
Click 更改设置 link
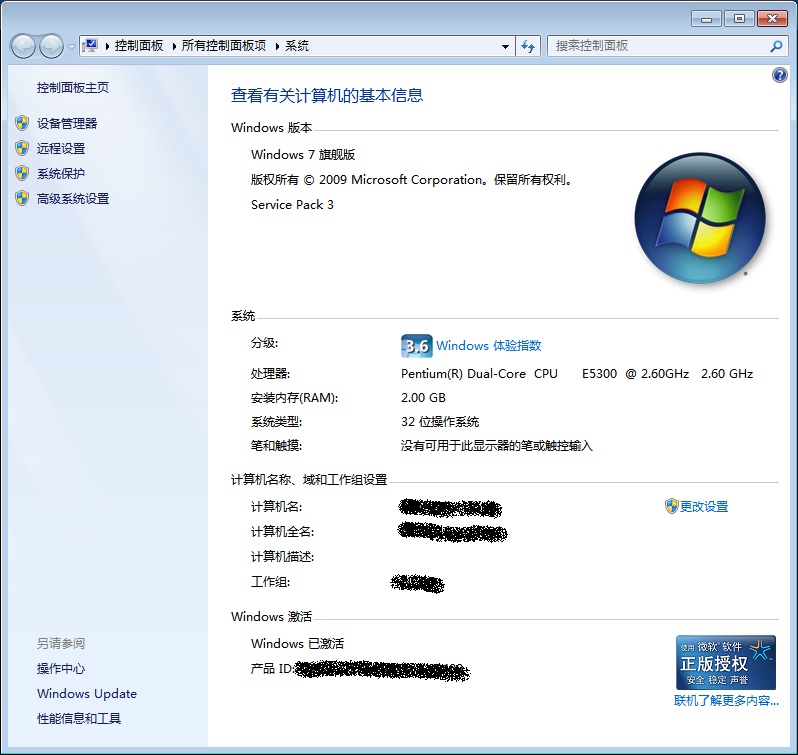704,506
